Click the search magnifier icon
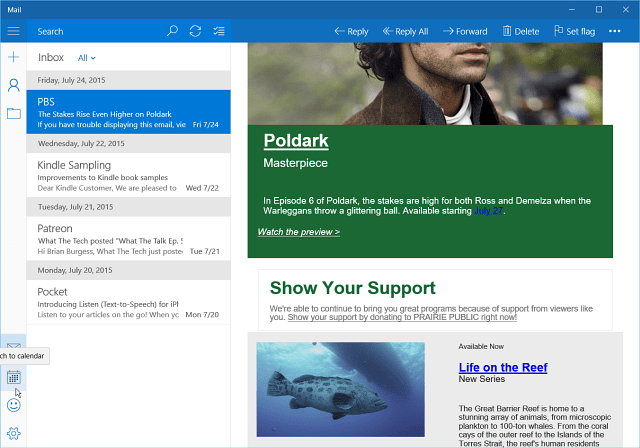Image resolution: width=640 pixels, height=448 pixels. [x=172, y=31]
